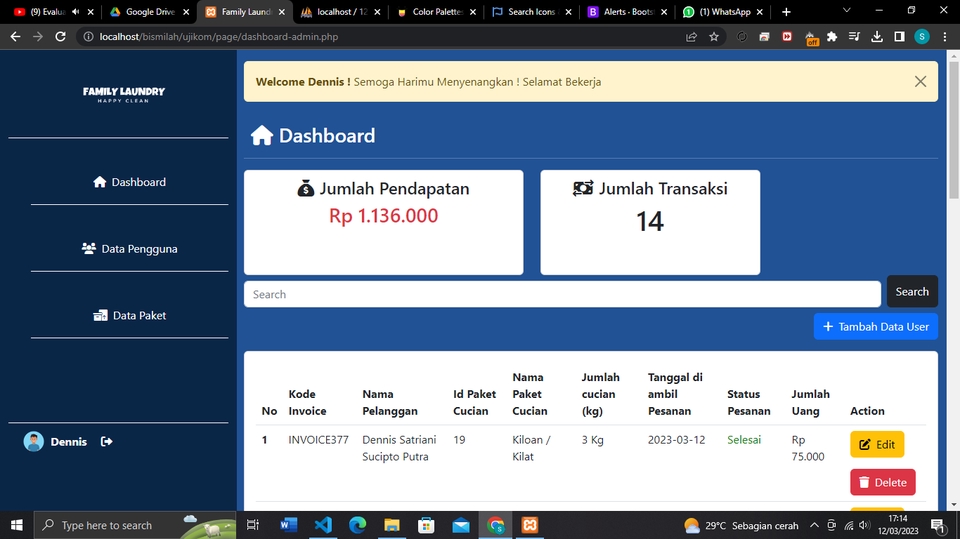Click the cash icon on Jumlah Transaksi

[x=583, y=189]
